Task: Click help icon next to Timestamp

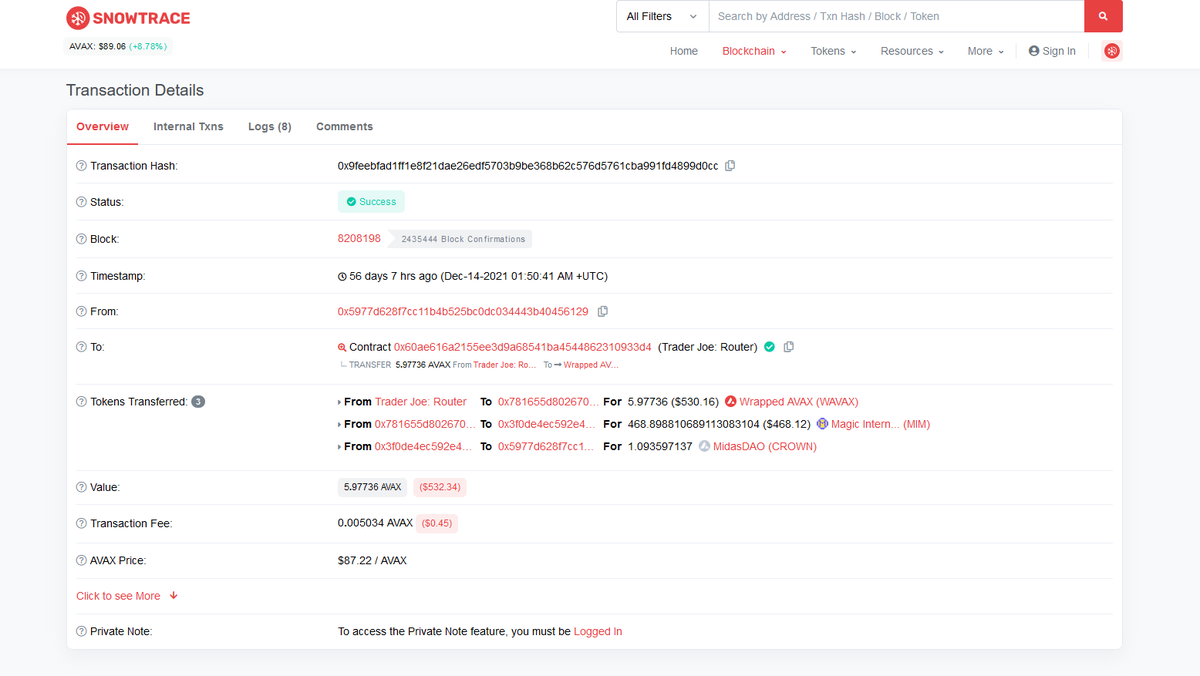Action: click(81, 276)
